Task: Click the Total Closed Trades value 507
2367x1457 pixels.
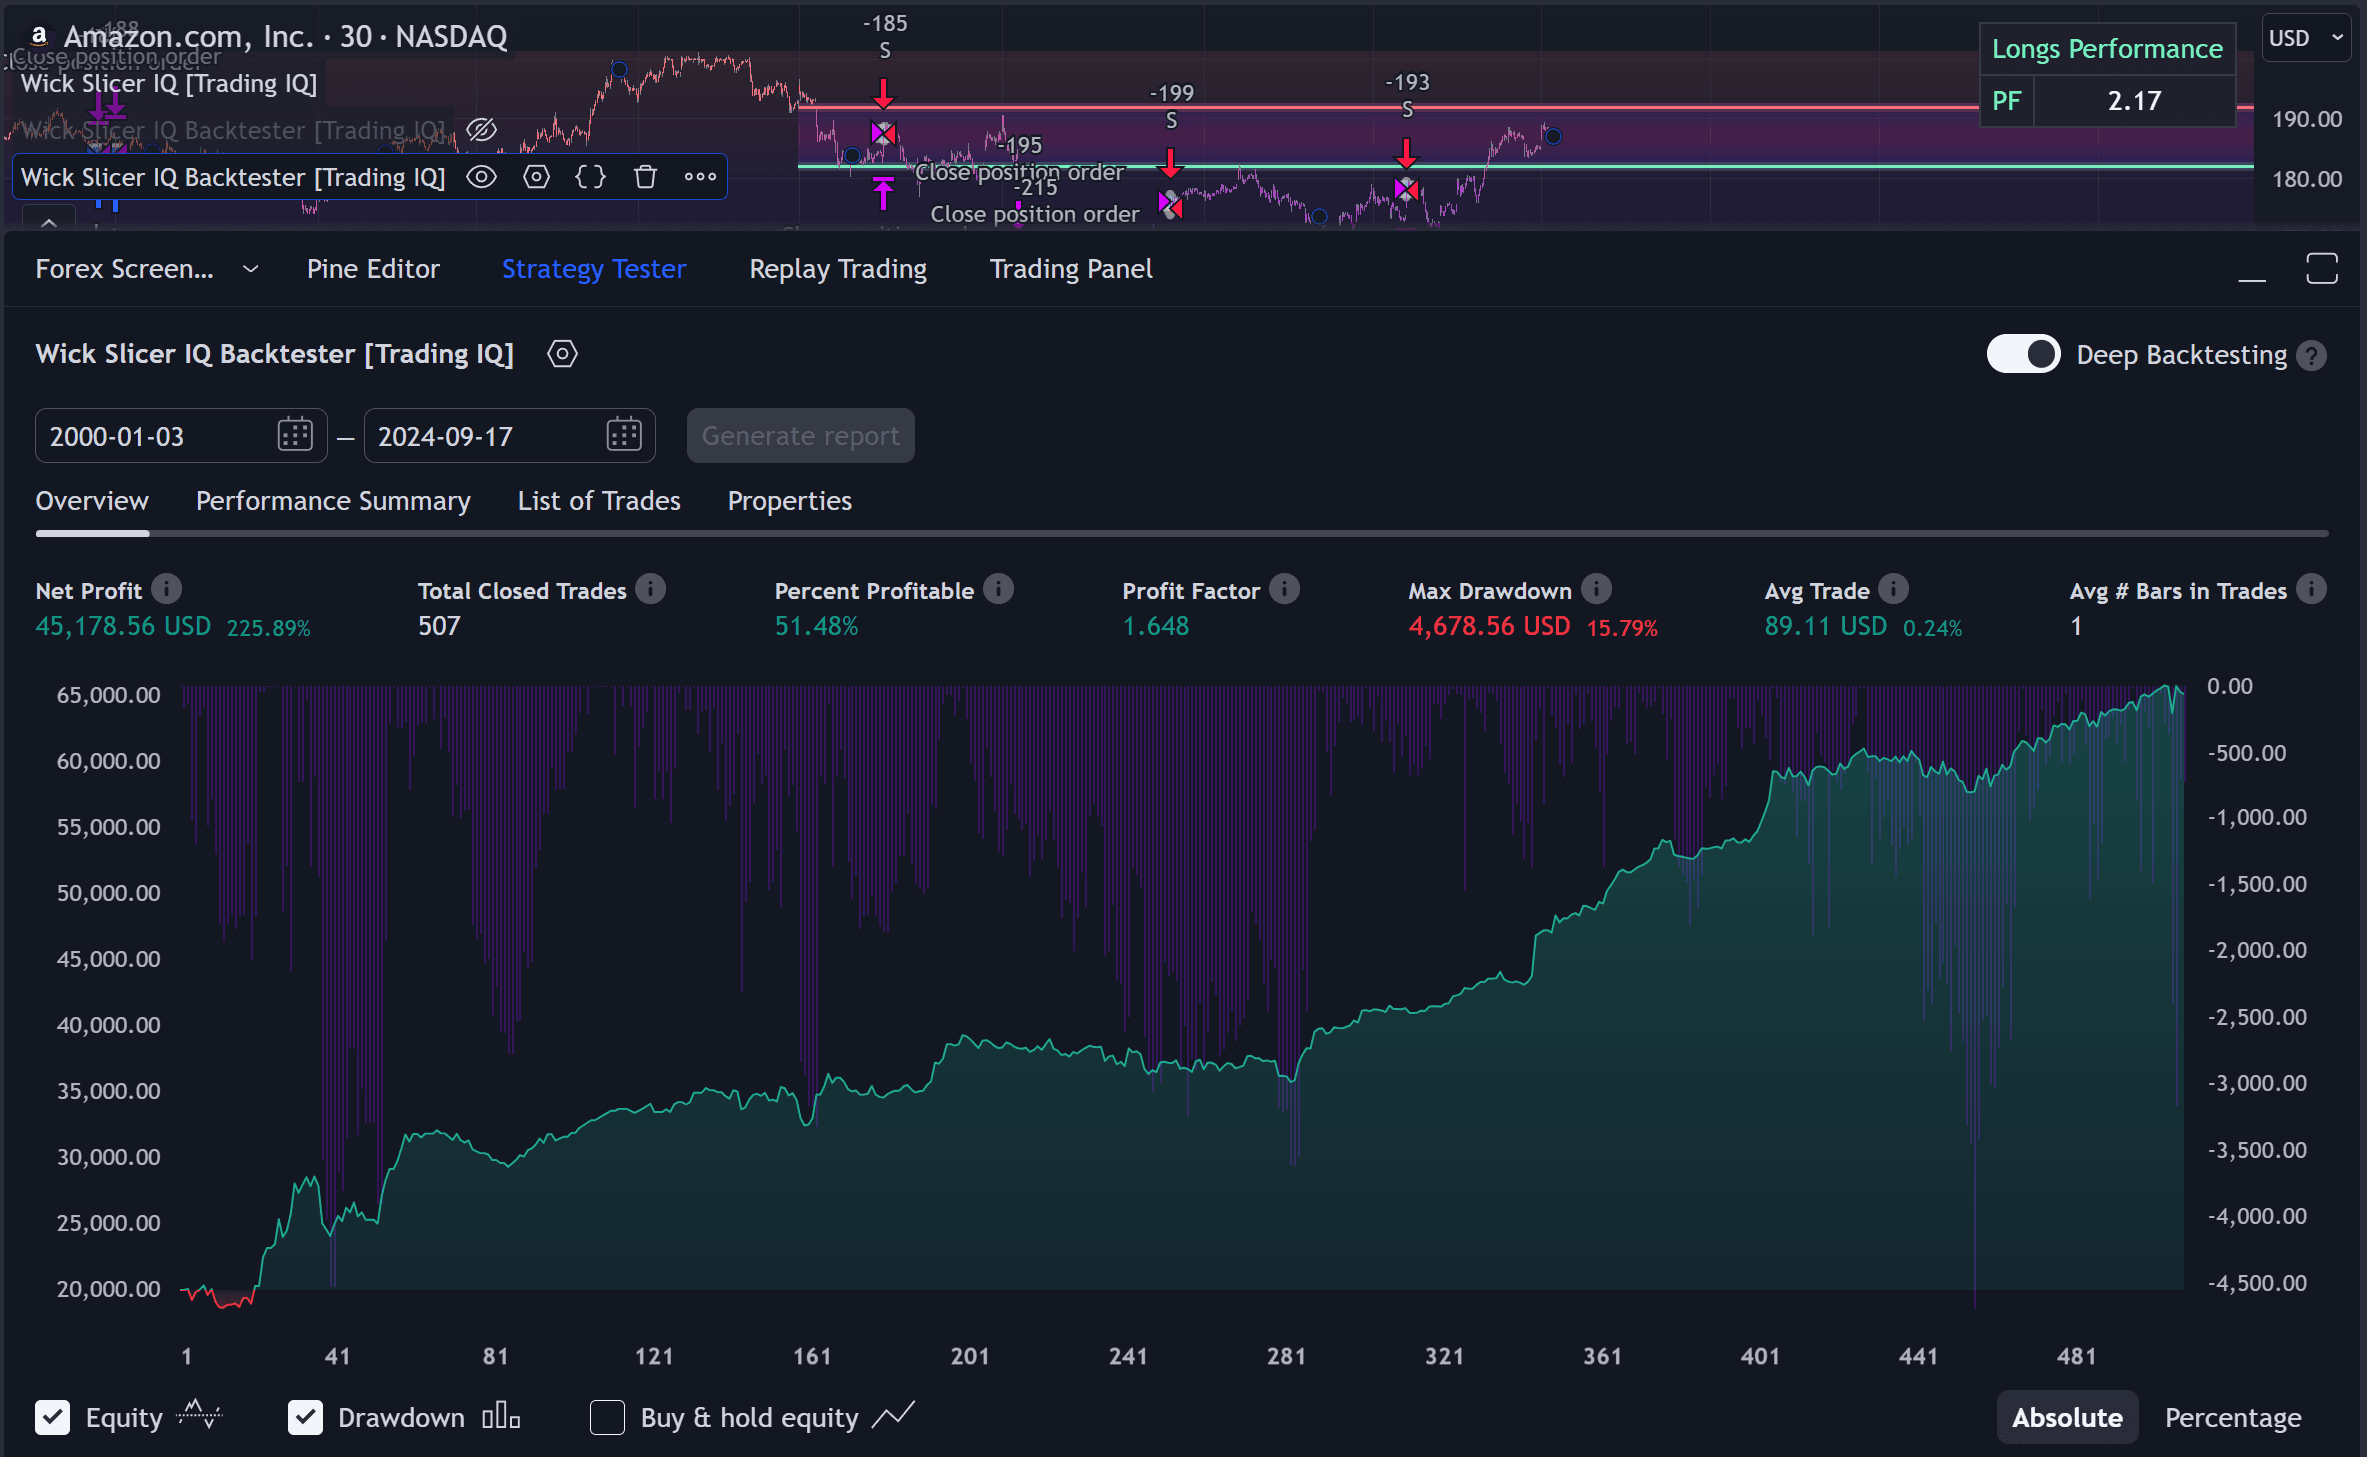Action: coord(439,626)
